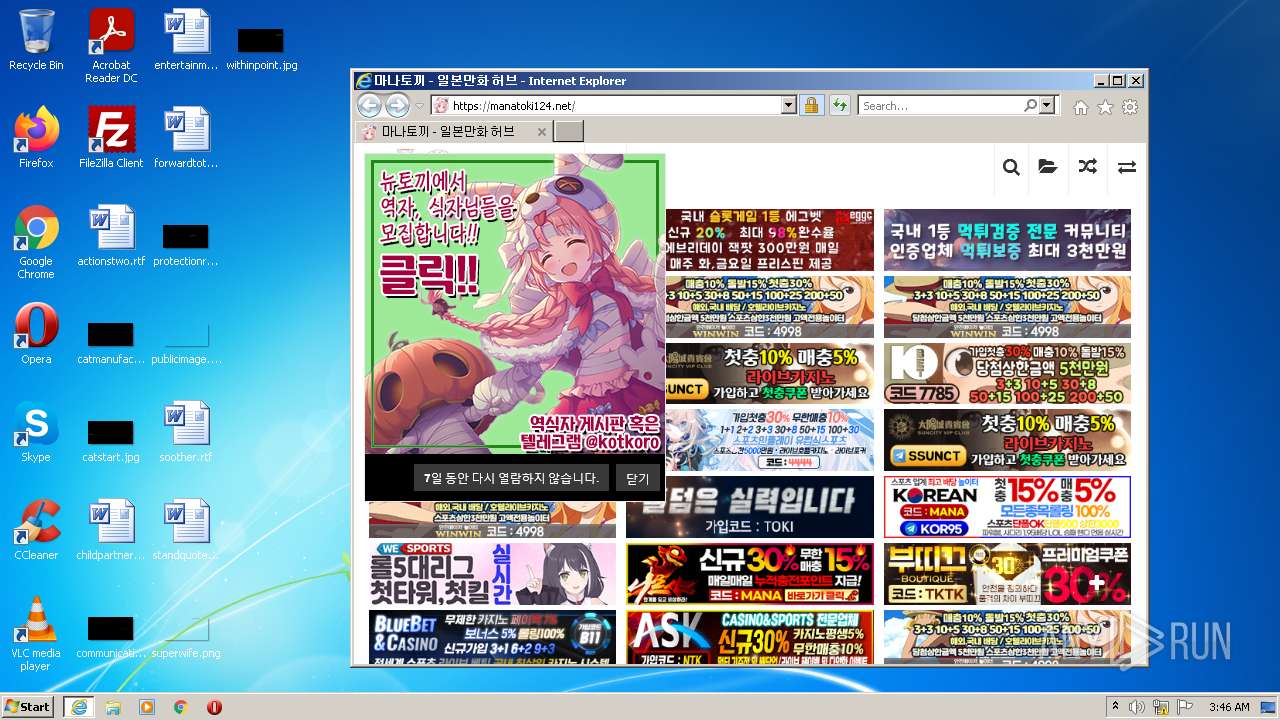Open the Favorites star icon
Viewport: 1280px width, 720px height.
pos(1105,106)
